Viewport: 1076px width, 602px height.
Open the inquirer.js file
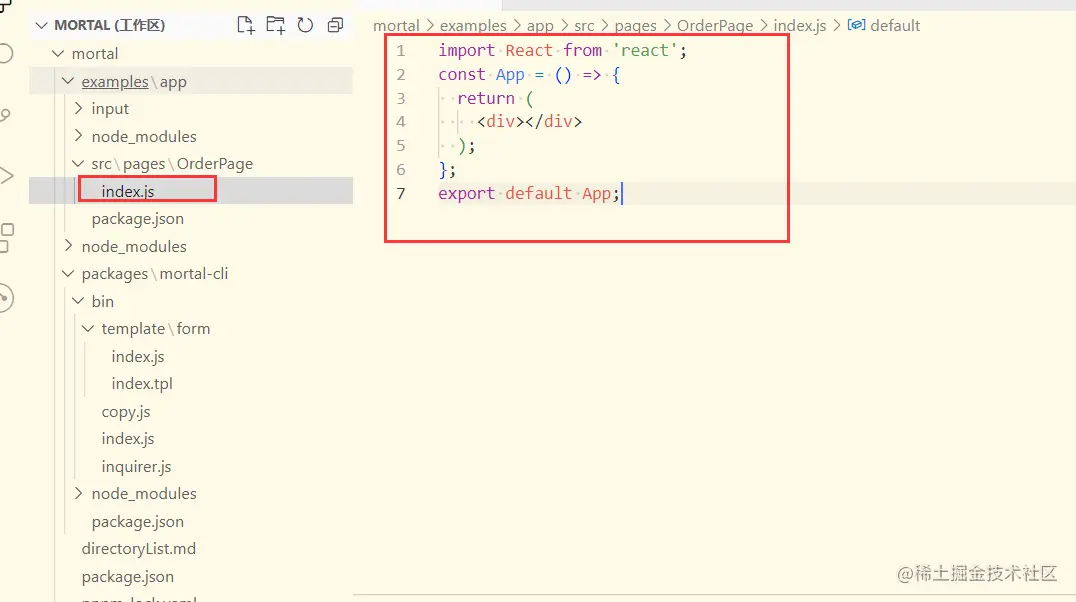pos(136,466)
